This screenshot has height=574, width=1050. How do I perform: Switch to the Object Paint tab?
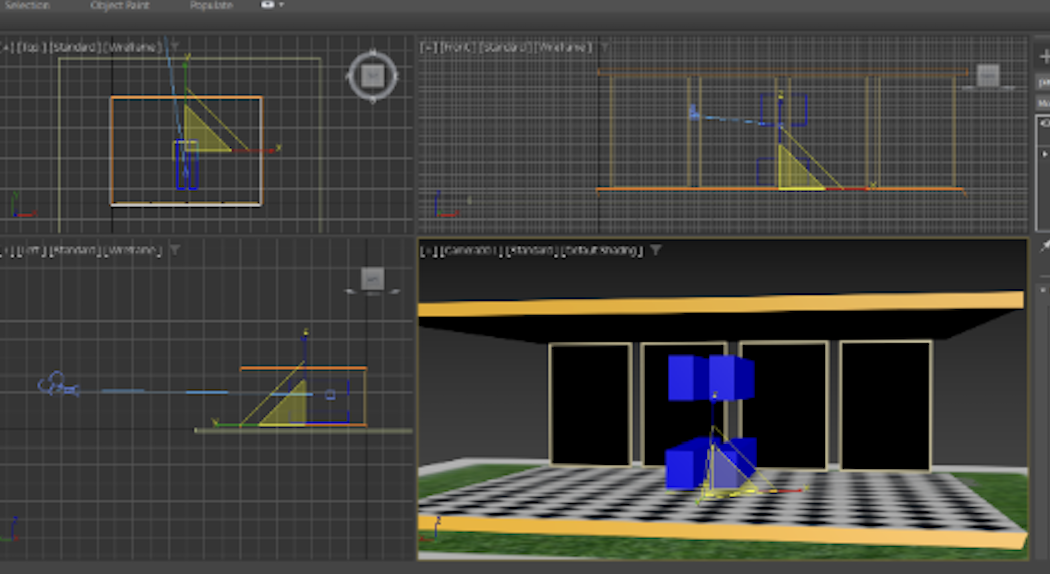point(120,5)
